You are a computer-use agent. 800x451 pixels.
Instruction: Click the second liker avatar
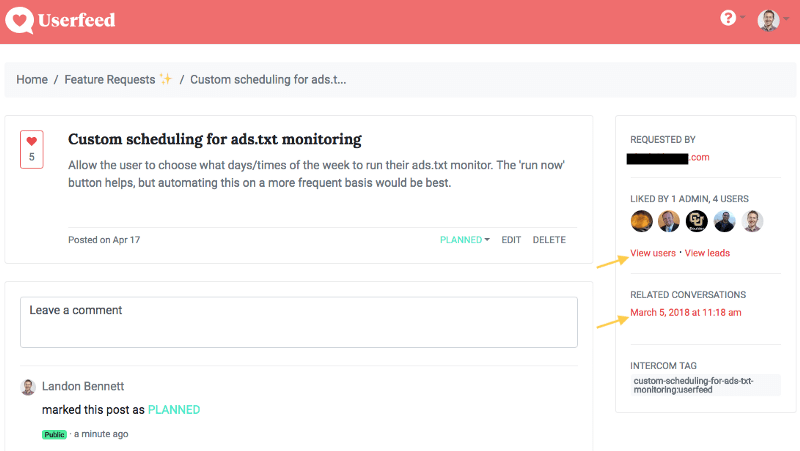(669, 221)
